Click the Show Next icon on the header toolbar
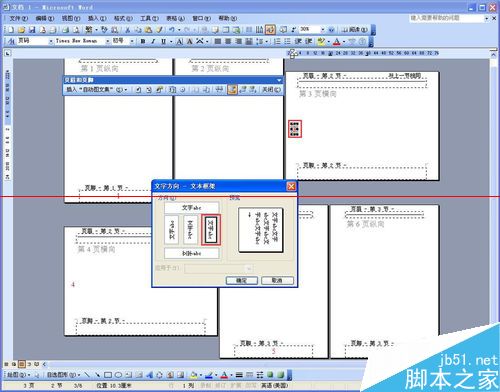This screenshot has width=500, height=392. (x=252, y=89)
